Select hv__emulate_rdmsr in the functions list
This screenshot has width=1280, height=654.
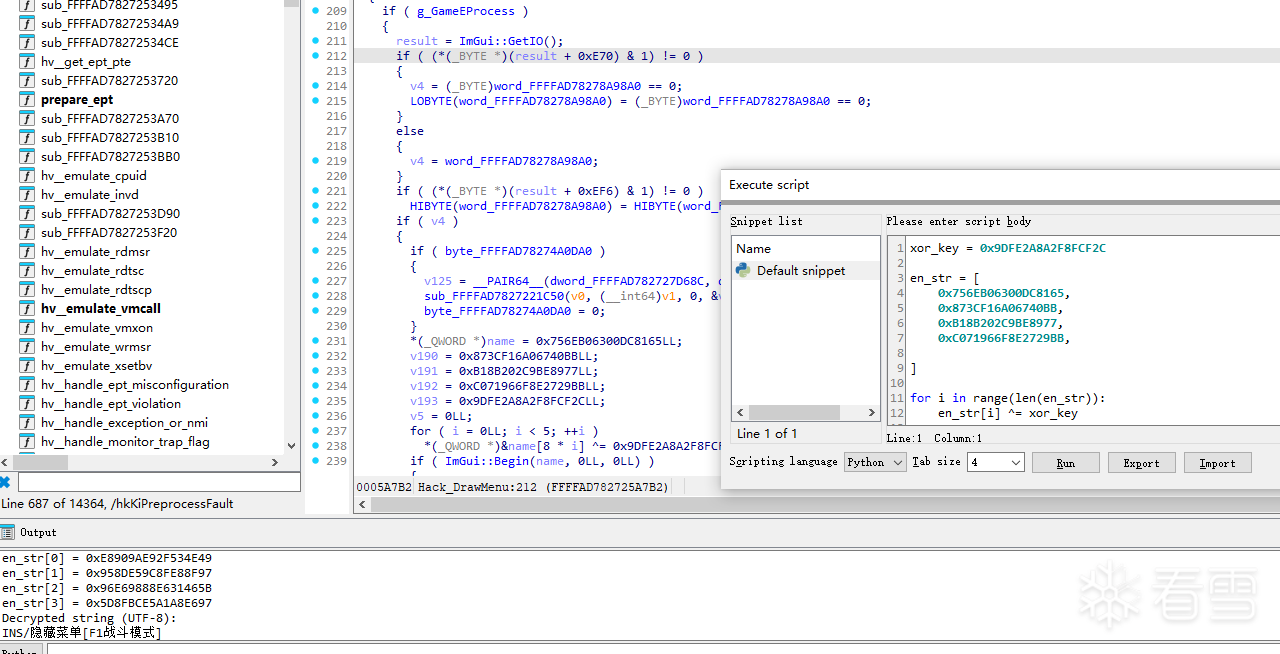pyautogui.click(x=95, y=252)
